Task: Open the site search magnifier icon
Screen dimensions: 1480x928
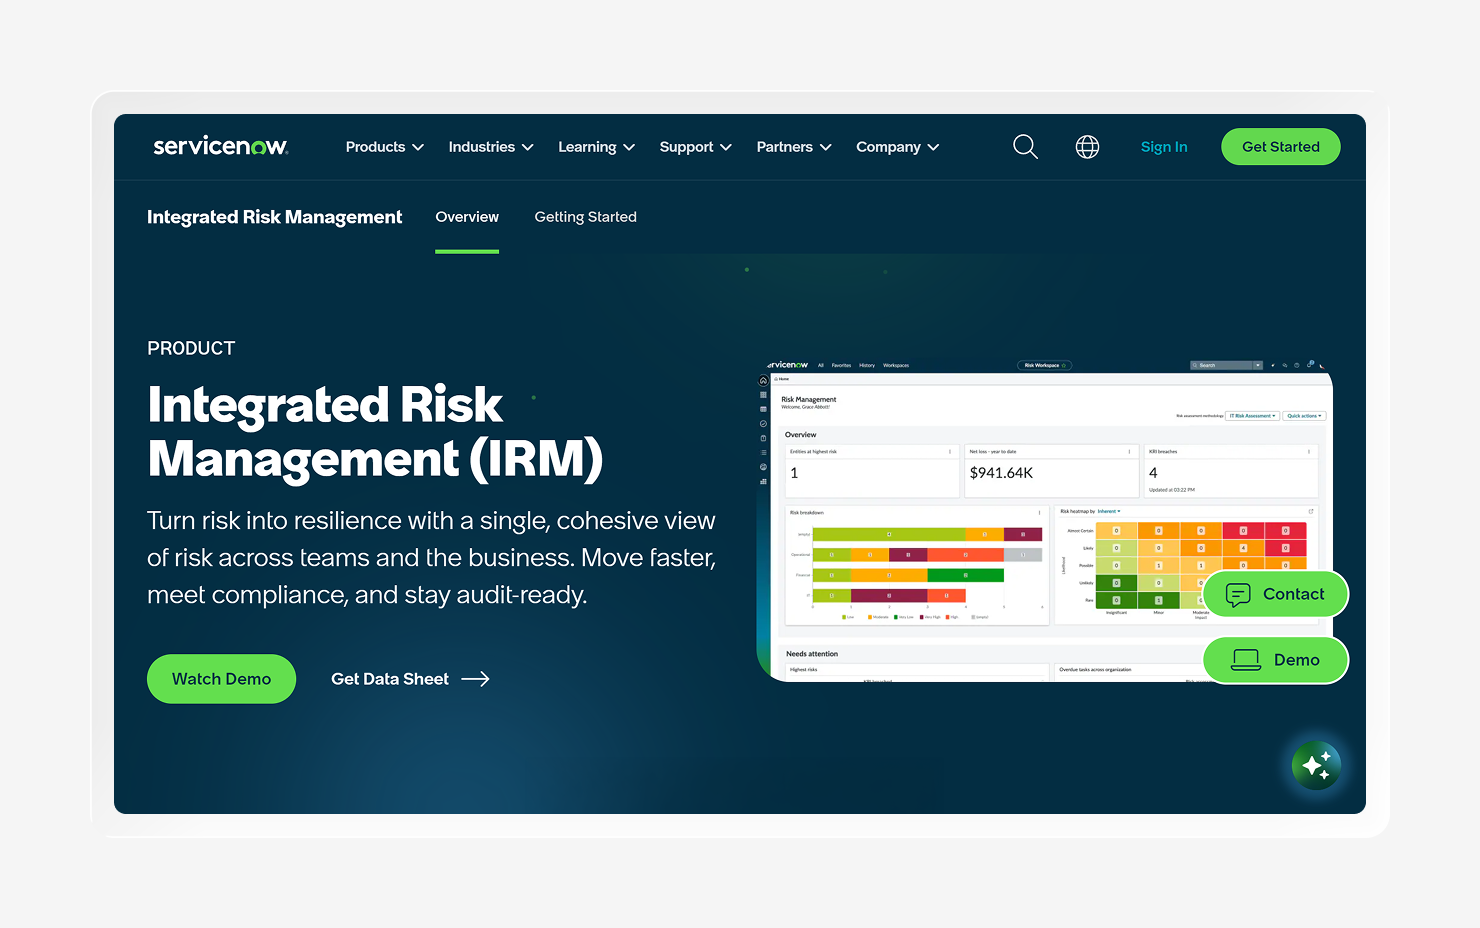Action: pos(1025,147)
